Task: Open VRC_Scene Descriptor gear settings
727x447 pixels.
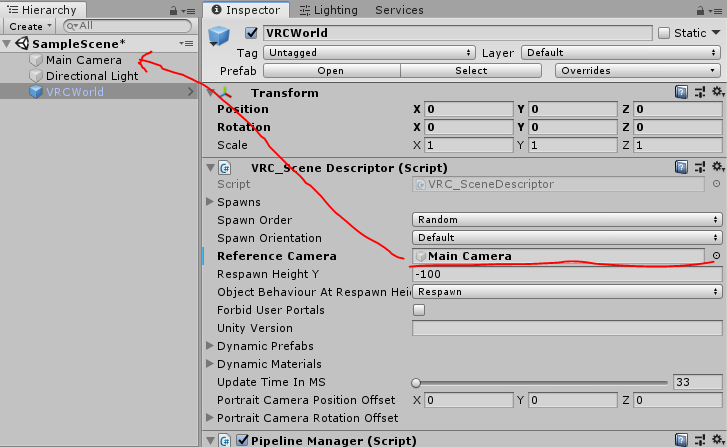Action: click(x=718, y=167)
